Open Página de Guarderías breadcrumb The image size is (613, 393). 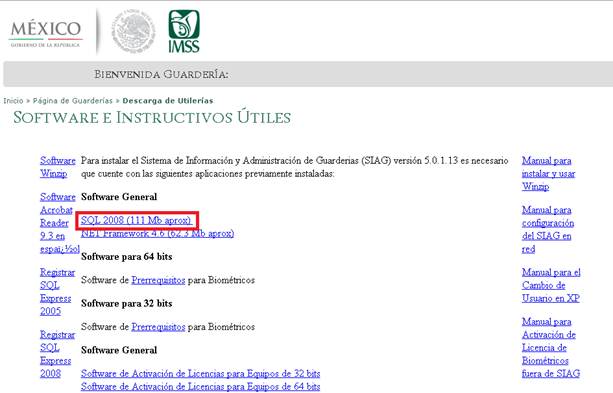pyautogui.click(x=73, y=101)
